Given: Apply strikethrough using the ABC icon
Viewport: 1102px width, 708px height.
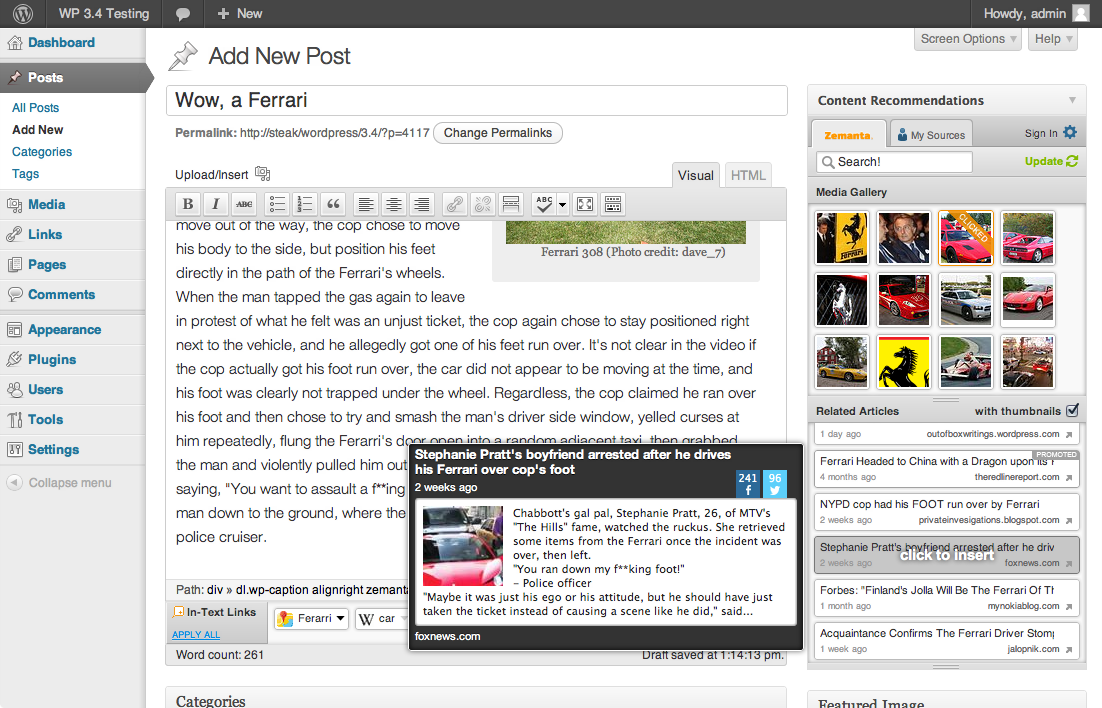Looking at the screenshot, I should [244, 205].
